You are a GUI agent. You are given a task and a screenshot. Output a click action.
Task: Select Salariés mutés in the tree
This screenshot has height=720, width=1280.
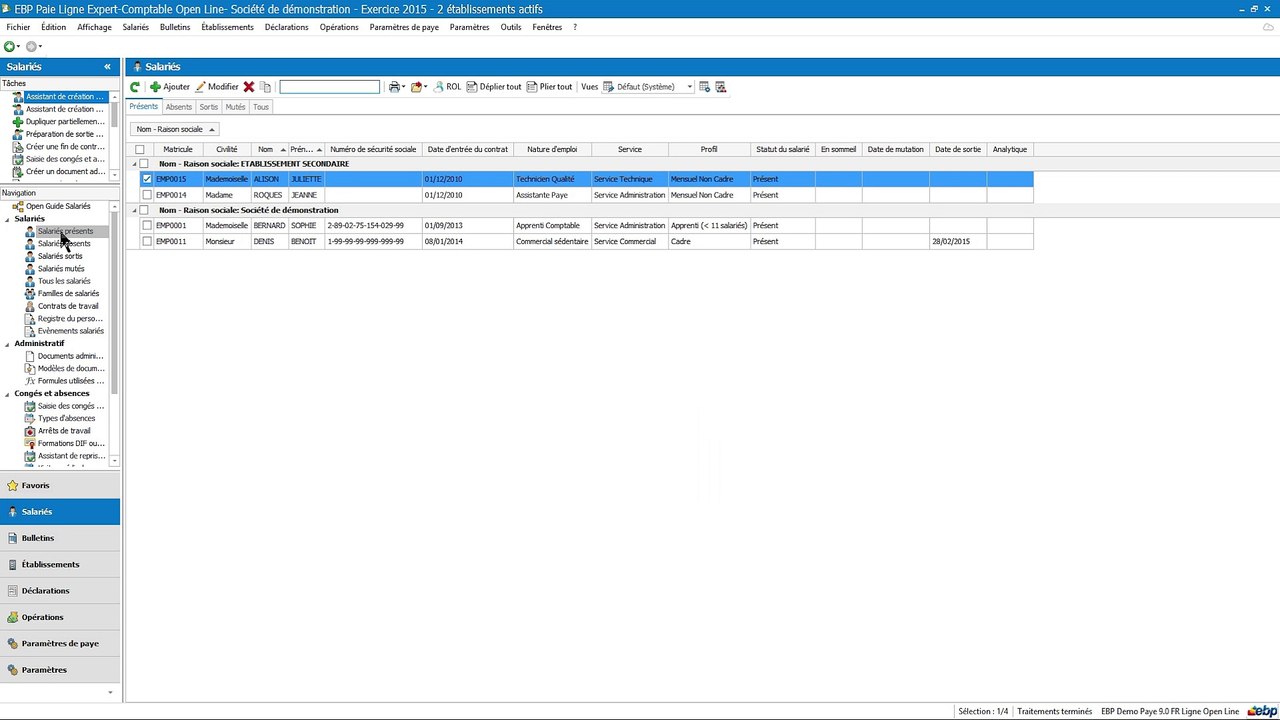[x=61, y=269]
